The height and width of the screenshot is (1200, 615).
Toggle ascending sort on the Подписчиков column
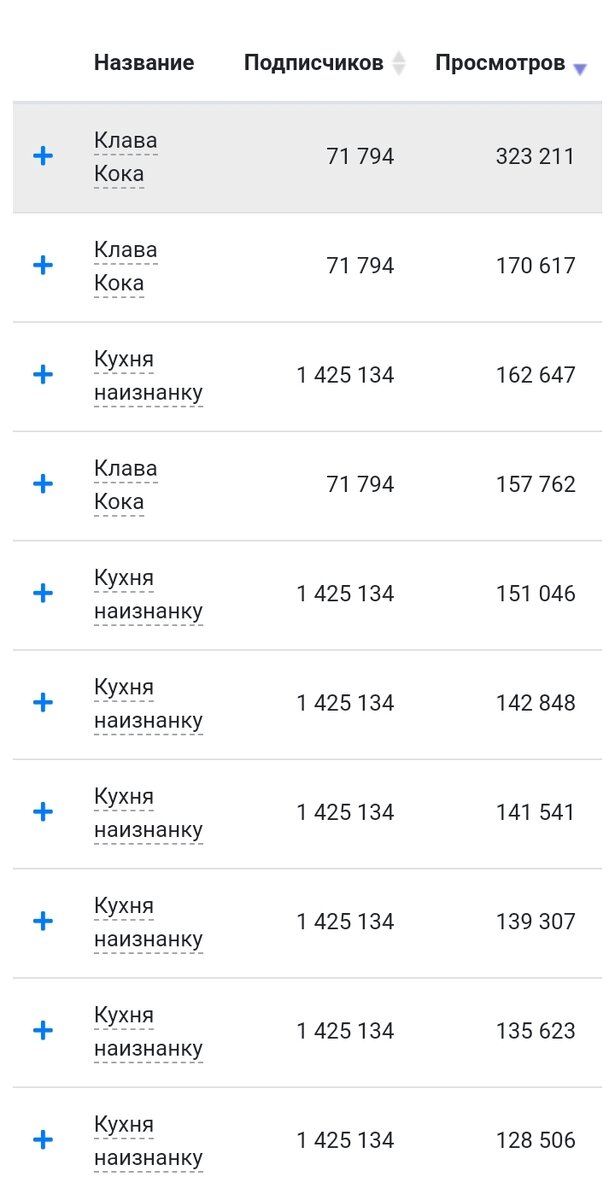click(x=399, y=56)
